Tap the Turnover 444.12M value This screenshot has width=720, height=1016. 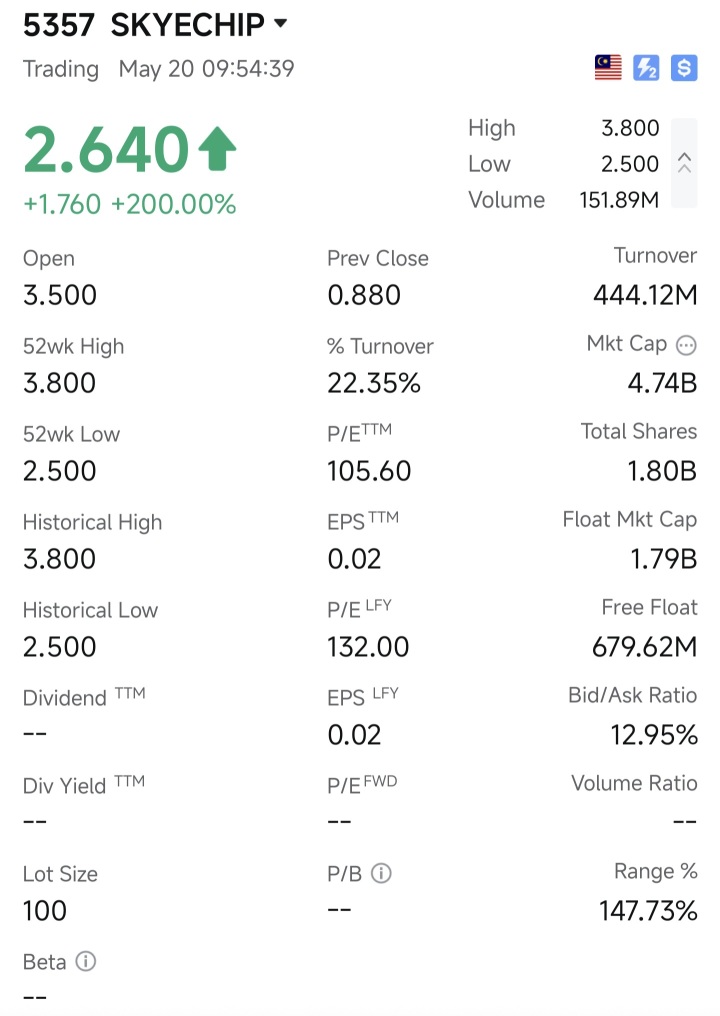point(645,295)
